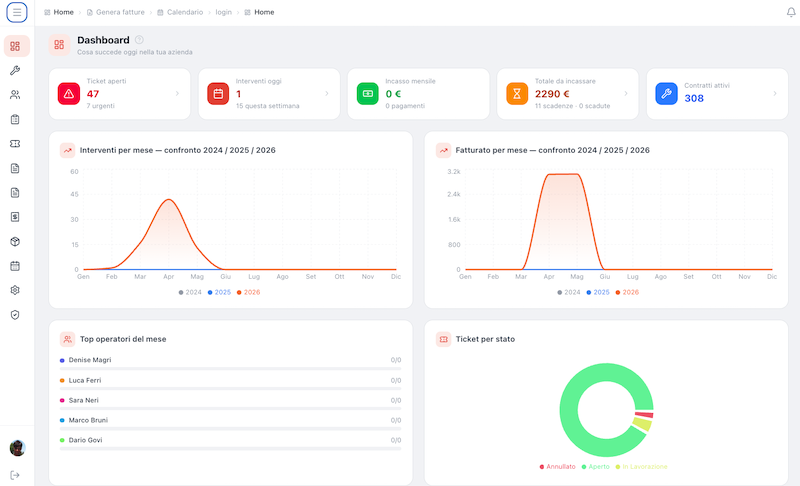The image size is (800, 486).
Task: Expand the Ticket aperti card chevron
Action: [178, 94]
